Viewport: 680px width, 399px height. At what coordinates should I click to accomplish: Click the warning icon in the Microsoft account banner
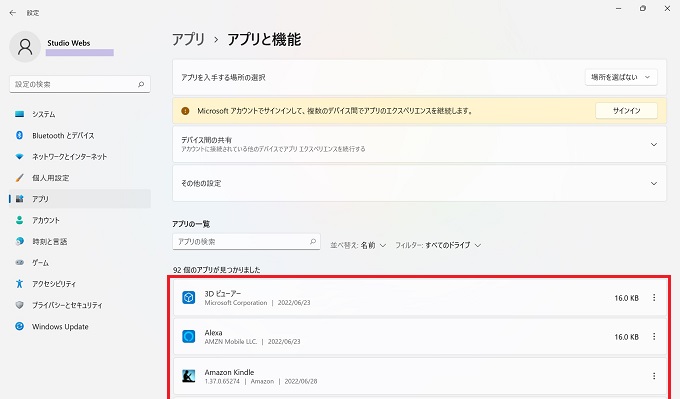pyautogui.click(x=185, y=111)
